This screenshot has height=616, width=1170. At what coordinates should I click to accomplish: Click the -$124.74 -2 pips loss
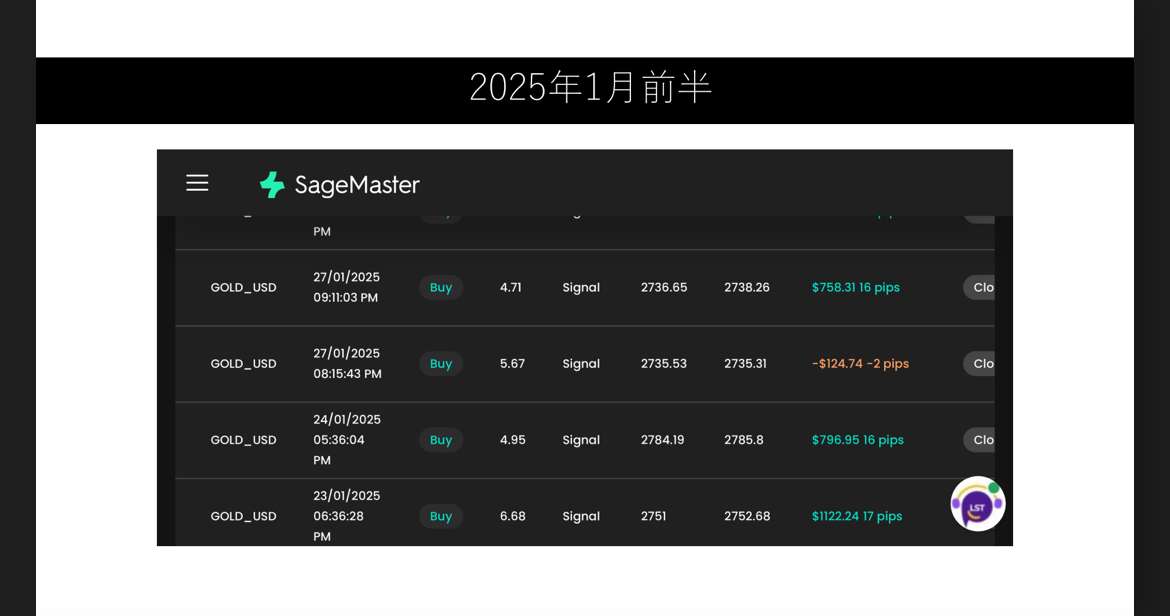pyautogui.click(x=860, y=364)
